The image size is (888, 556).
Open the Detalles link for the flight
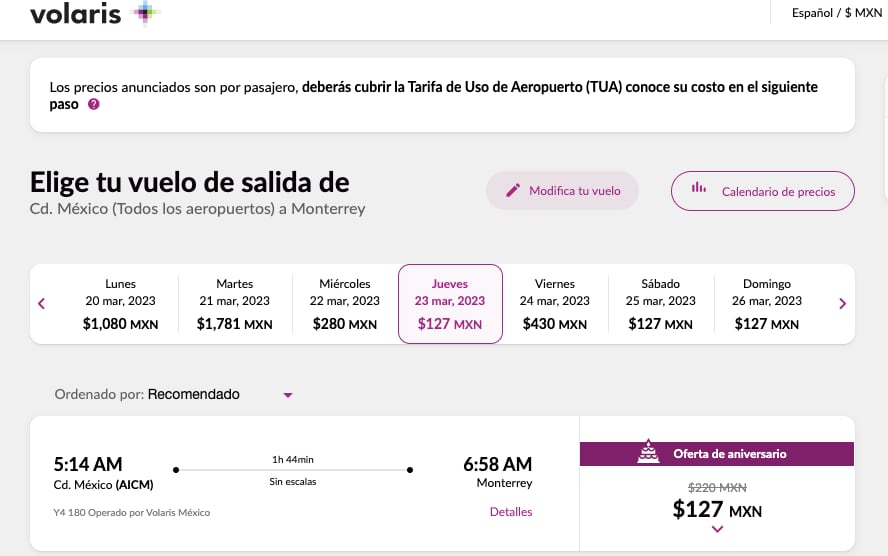coord(511,512)
